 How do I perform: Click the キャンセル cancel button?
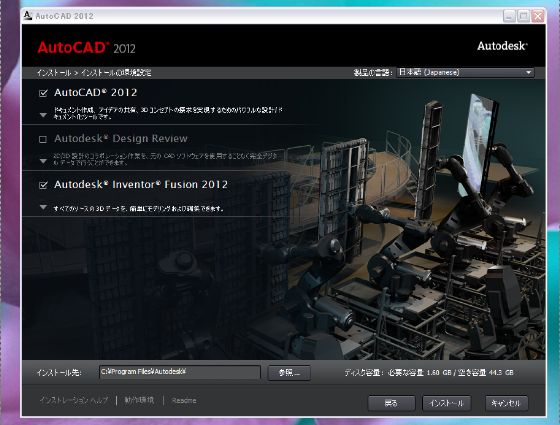click(506, 404)
